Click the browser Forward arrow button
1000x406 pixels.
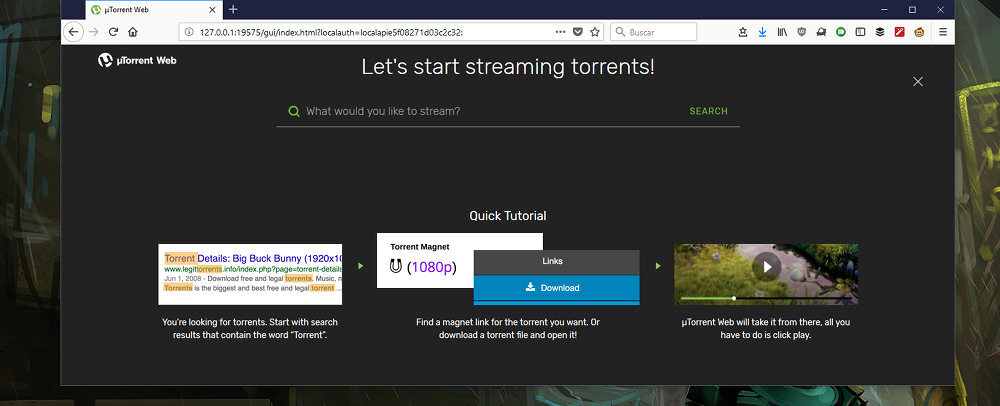(x=94, y=32)
